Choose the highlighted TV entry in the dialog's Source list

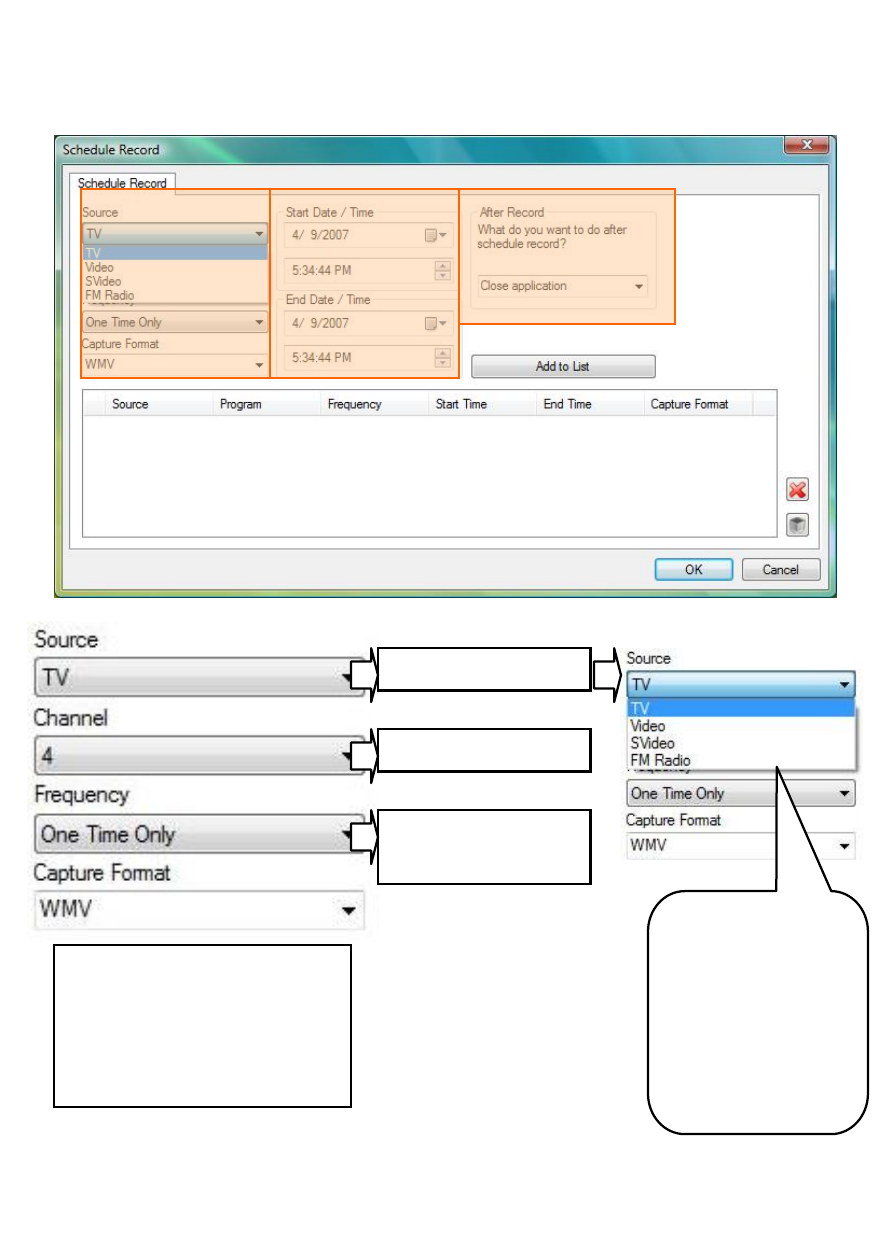175,253
